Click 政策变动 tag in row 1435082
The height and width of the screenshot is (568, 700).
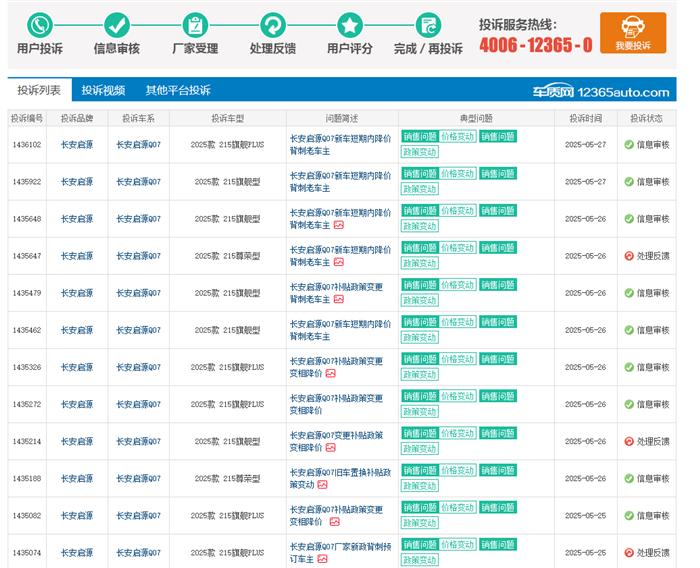coord(420,523)
